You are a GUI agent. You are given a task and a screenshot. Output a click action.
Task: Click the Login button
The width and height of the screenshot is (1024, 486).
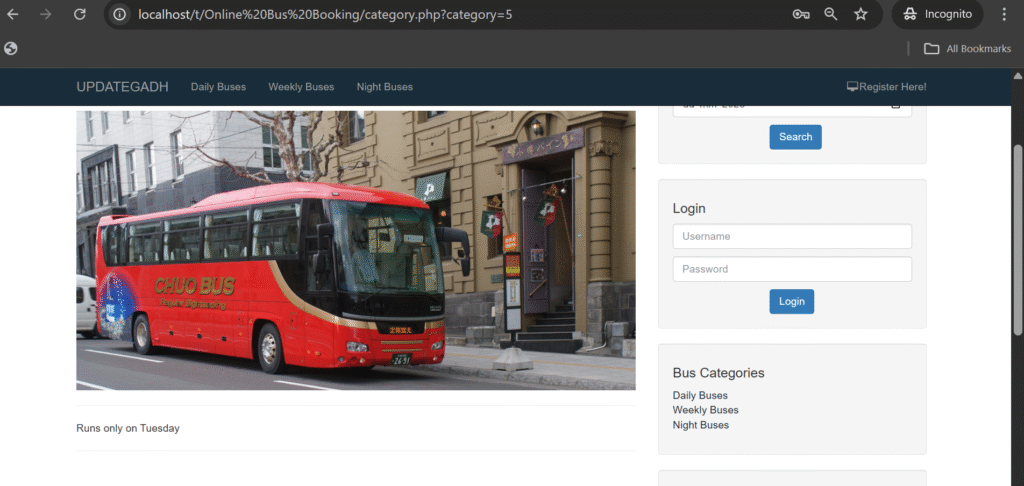(792, 302)
